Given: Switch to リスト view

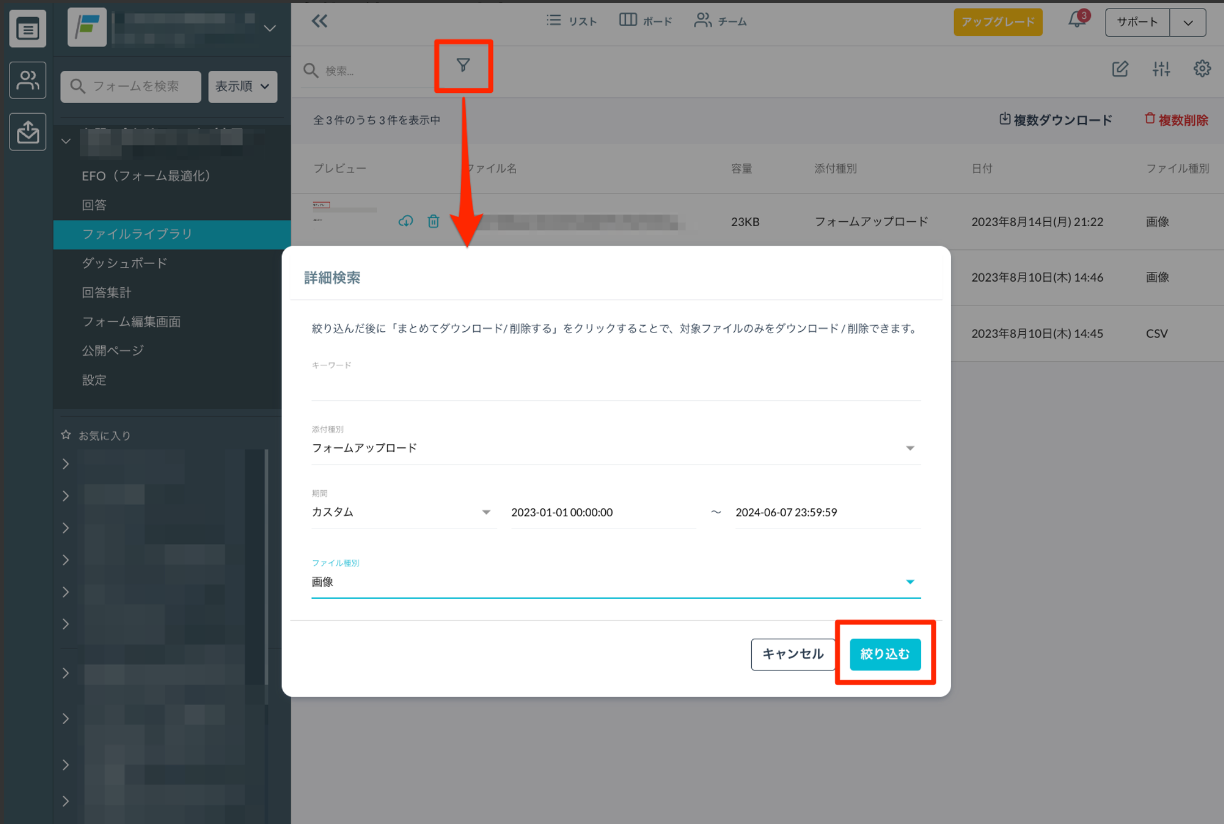Looking at the screenshot, I should click(571, 21).
